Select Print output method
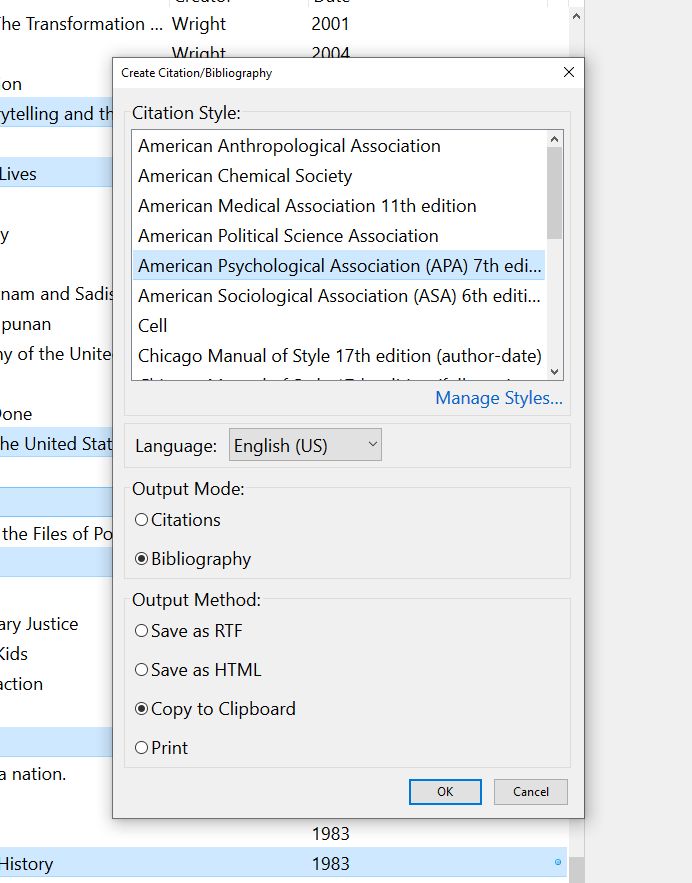The width and height of the screenshot is (692, 883). (162, 748)
